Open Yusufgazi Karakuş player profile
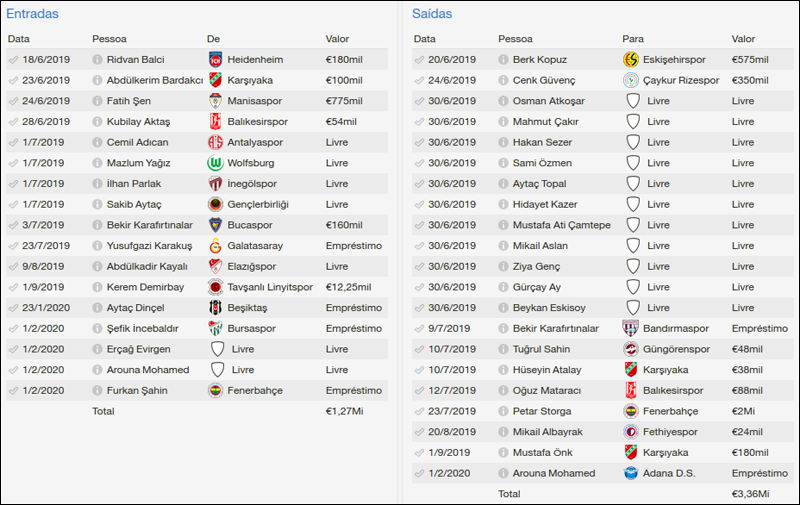Image resolution: width=800 pixels, height=505 pixels. click(148, 246)
